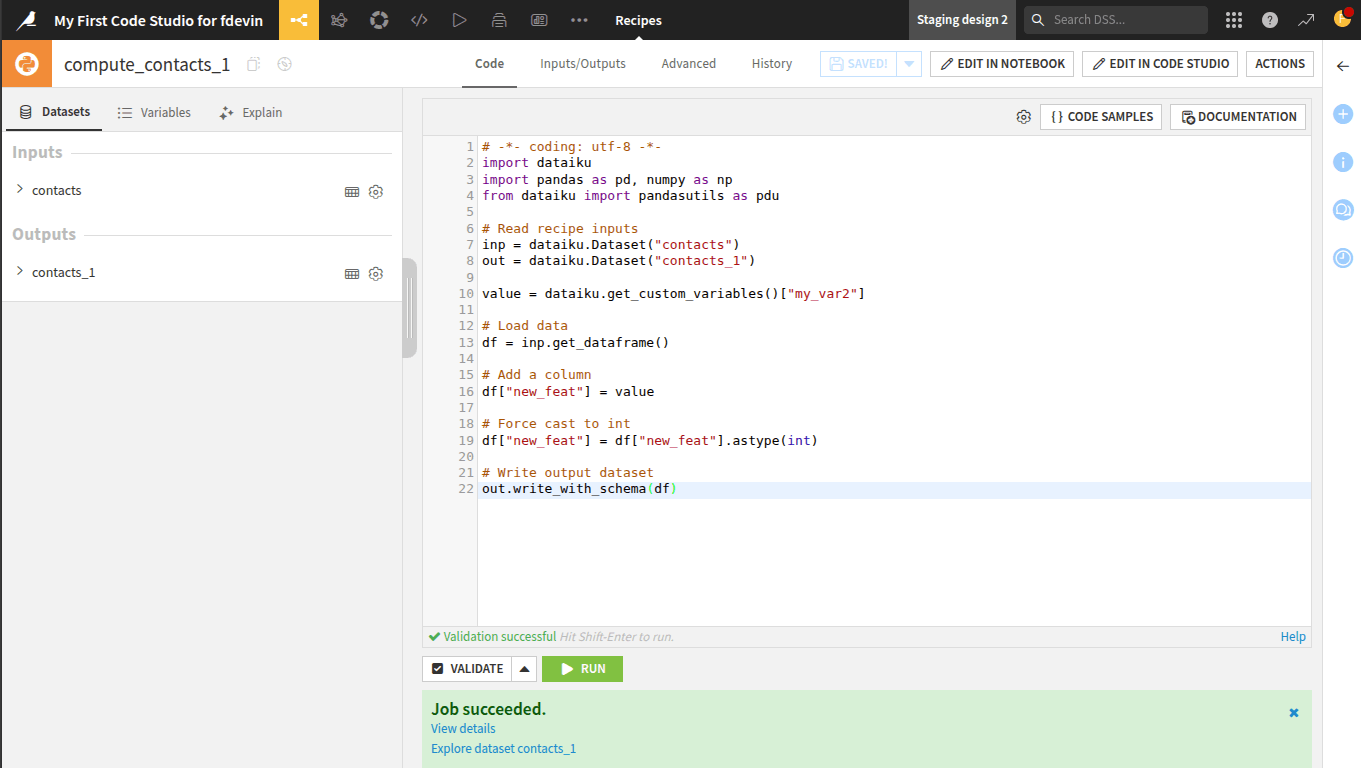Switch to the Inputs/Outputs tab
The height and width of the screenshot is (768, 1361).
(582, 63)
